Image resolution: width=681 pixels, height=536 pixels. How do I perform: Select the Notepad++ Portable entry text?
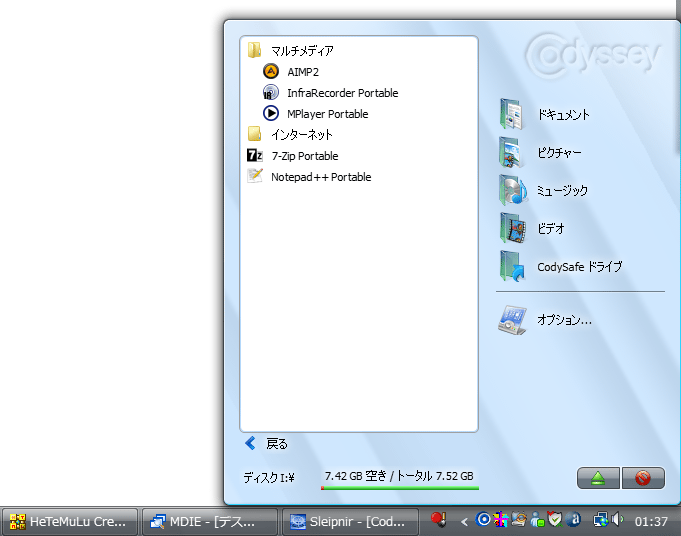[321, 177]
